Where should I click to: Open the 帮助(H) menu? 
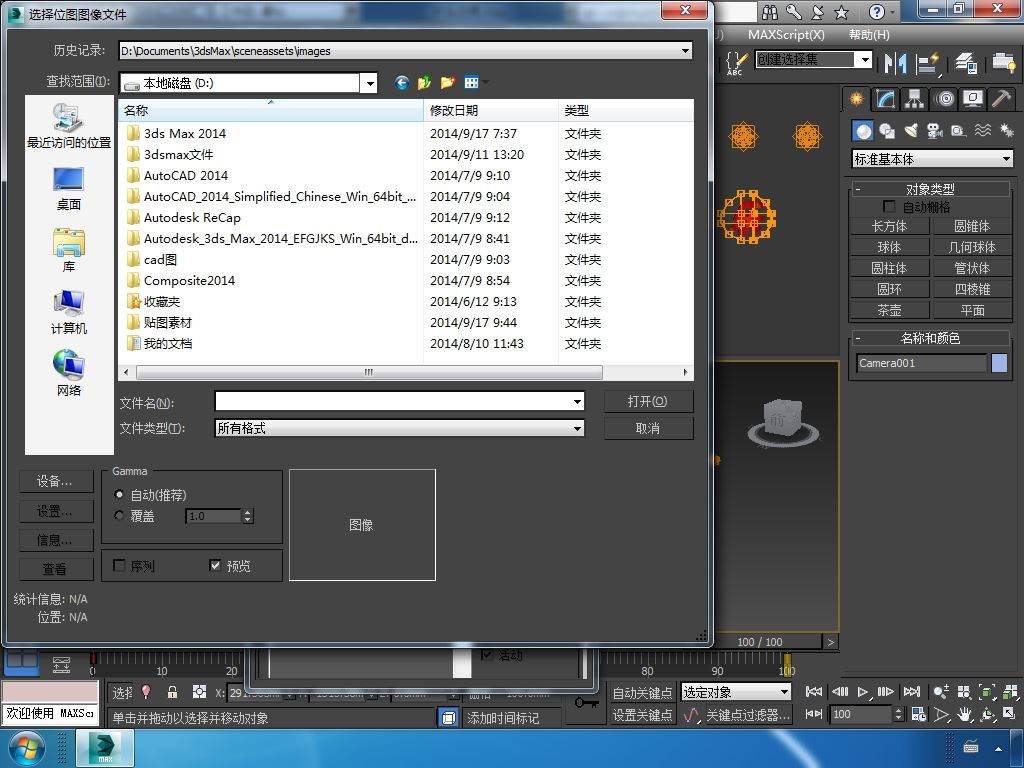point(869,35)
